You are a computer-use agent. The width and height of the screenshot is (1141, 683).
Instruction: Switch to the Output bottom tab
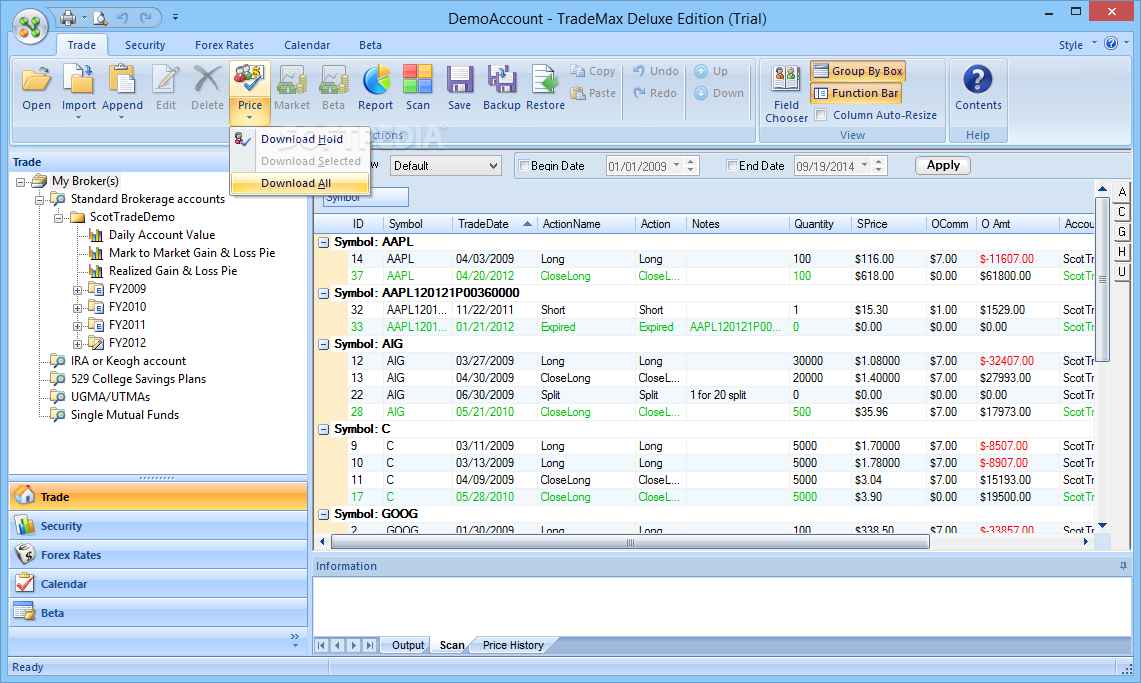point(408,645)
